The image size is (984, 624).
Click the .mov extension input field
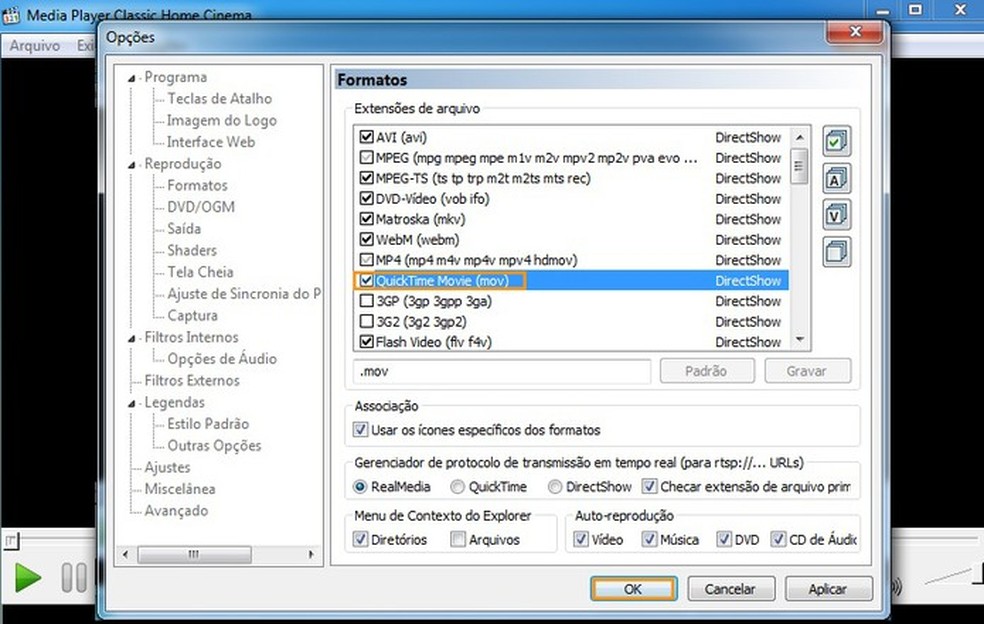coord(501,371)
